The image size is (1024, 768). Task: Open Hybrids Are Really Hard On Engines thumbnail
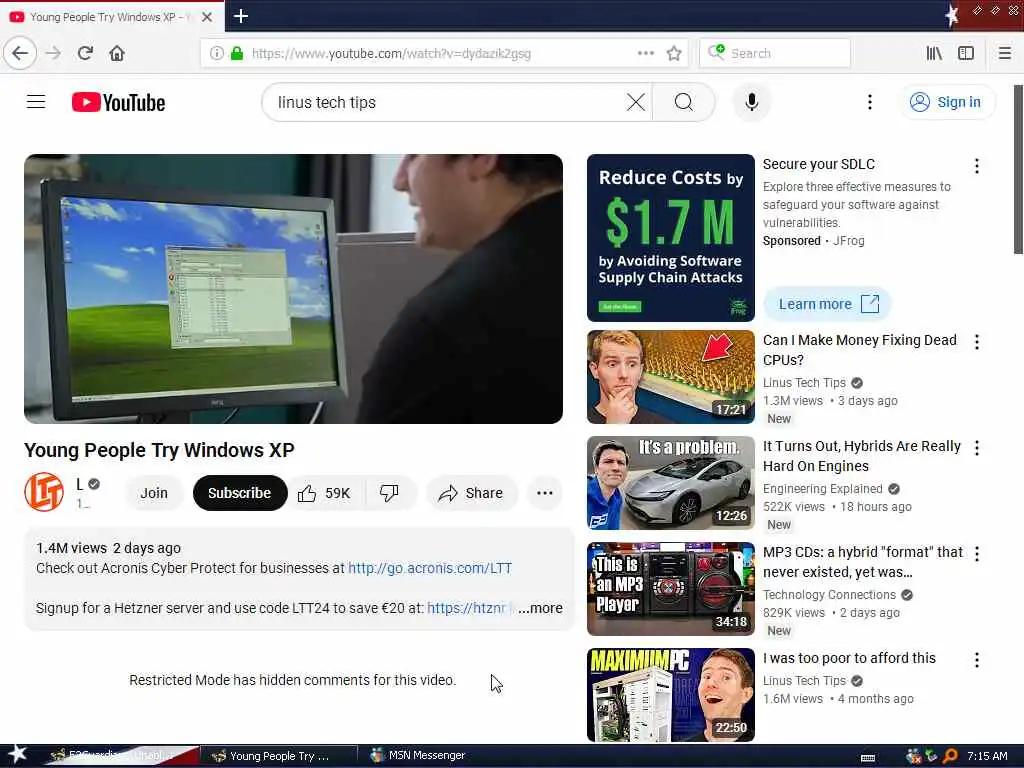point(671,483)
